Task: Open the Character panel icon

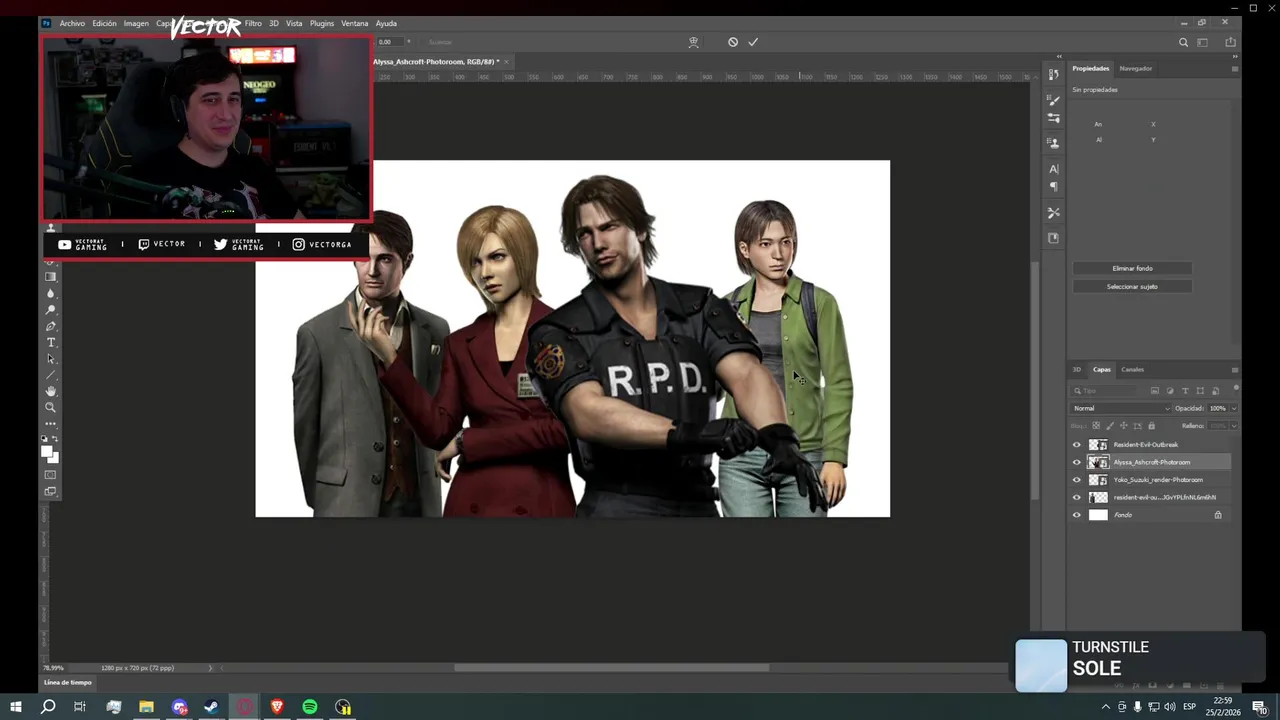Action: (1053, 169)
